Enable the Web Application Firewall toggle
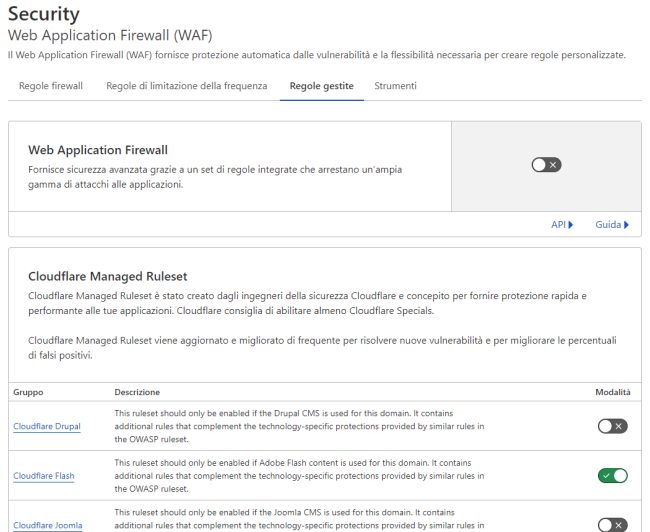This screenshot has width=650, height=532. pyautogui.click(x=546, y=165)
